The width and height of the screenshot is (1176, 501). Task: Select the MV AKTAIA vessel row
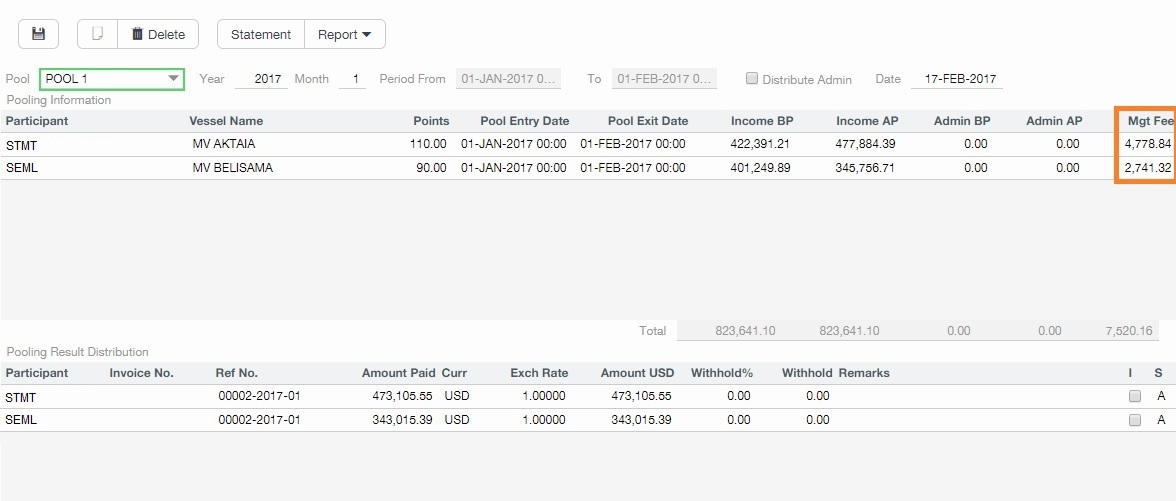(223, 144)
